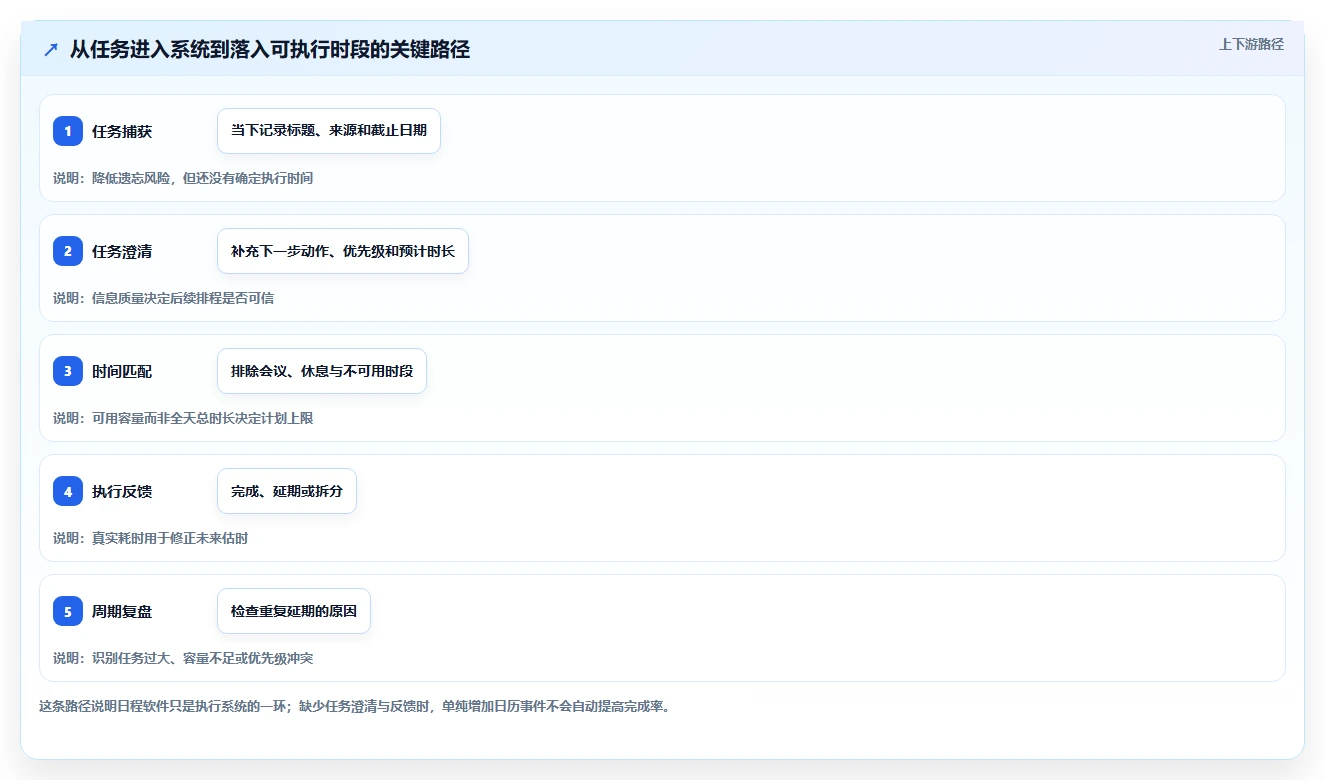
Task: Click the 检查重复延期的原因 chip
Action: [x=294, y=611]
